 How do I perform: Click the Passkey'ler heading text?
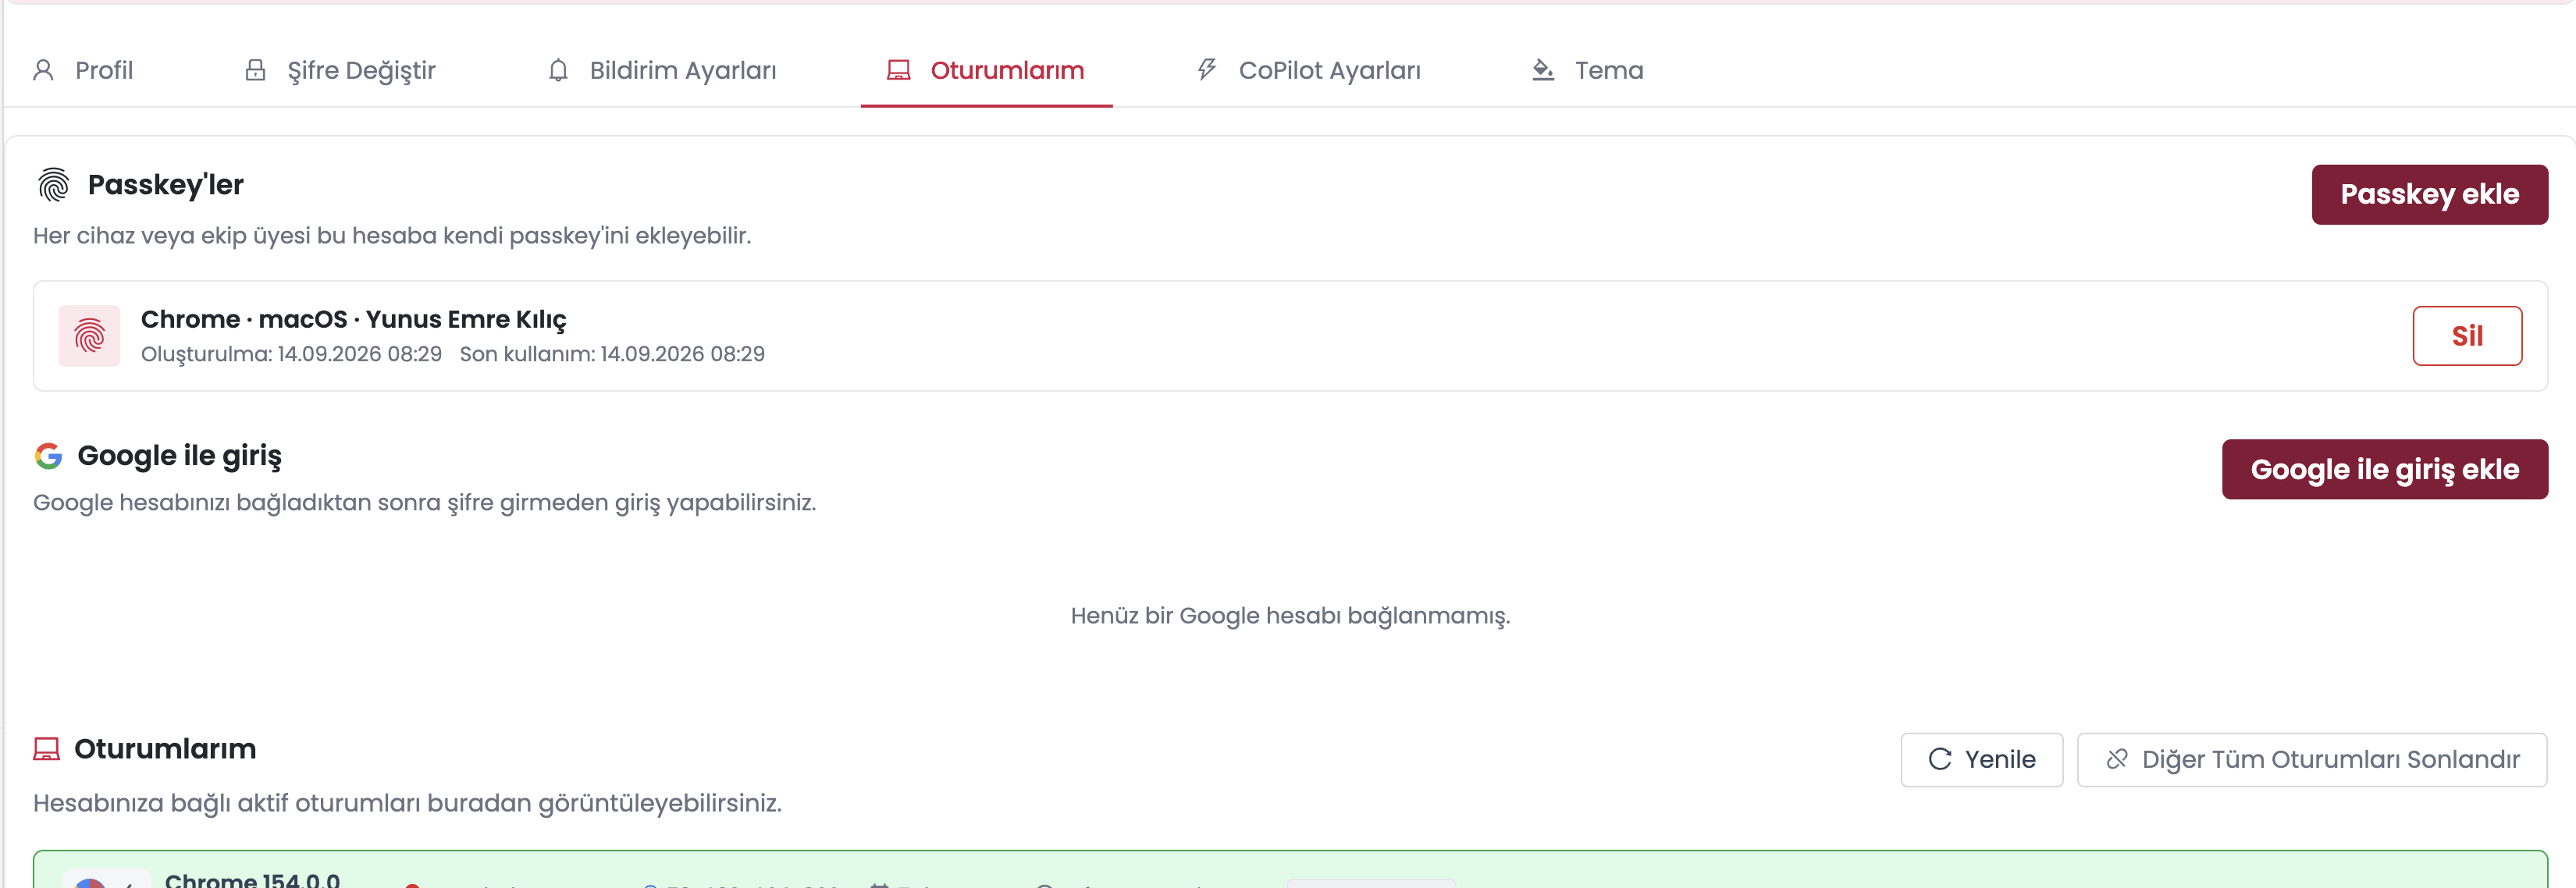click(166, 185)
